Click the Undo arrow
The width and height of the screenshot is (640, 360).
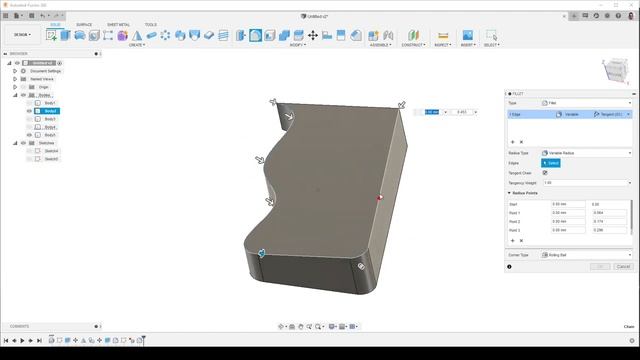click(x=42, y=16)
